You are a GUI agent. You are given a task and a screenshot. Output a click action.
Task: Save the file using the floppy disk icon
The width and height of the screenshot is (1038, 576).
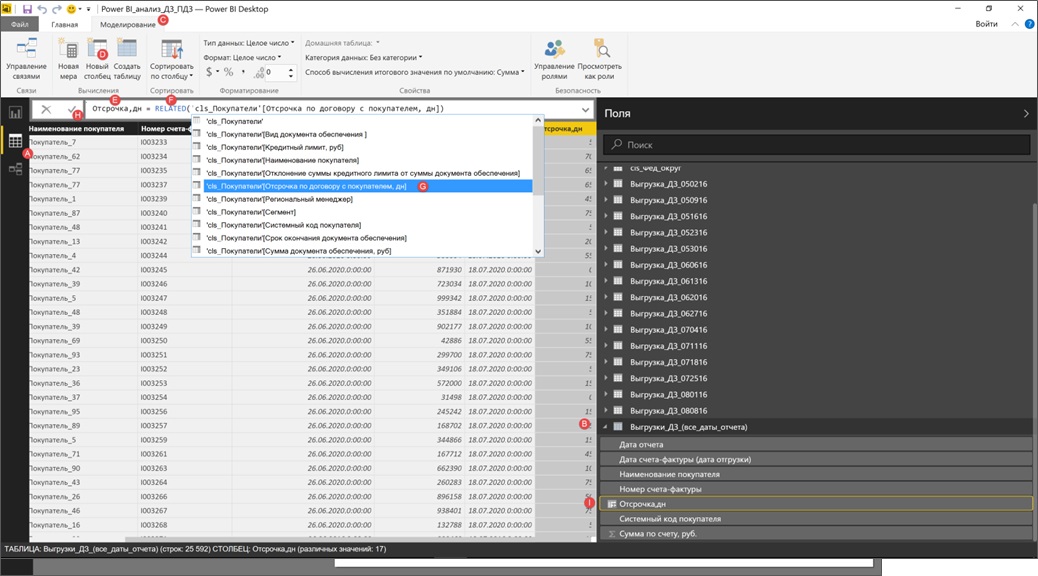pos(27,9)
